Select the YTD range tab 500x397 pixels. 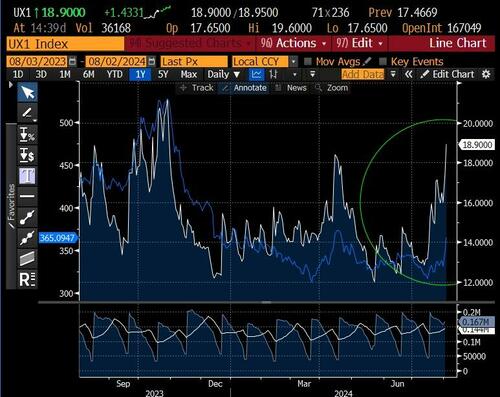[x=115, y=74]
